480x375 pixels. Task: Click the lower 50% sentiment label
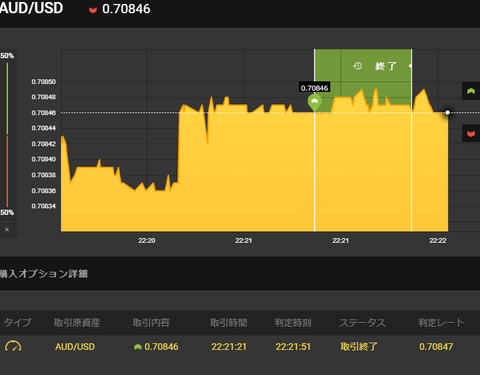tap(7, 212)
